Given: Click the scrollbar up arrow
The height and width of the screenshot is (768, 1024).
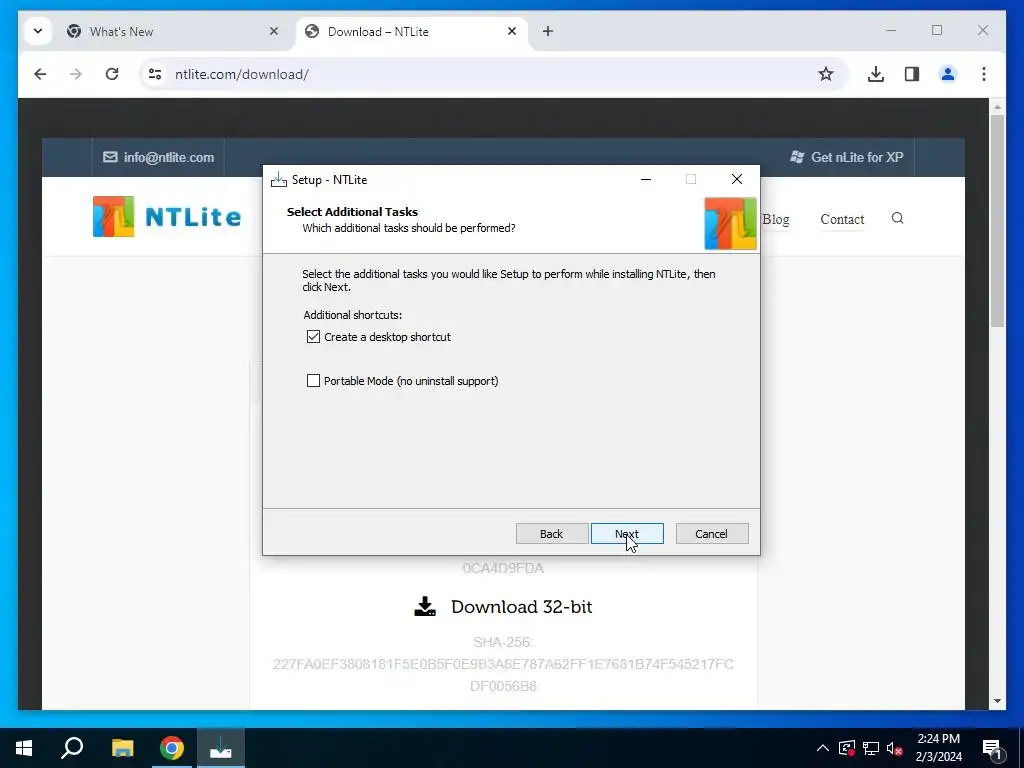Looking at the screenshot, I should click(997, 106).
